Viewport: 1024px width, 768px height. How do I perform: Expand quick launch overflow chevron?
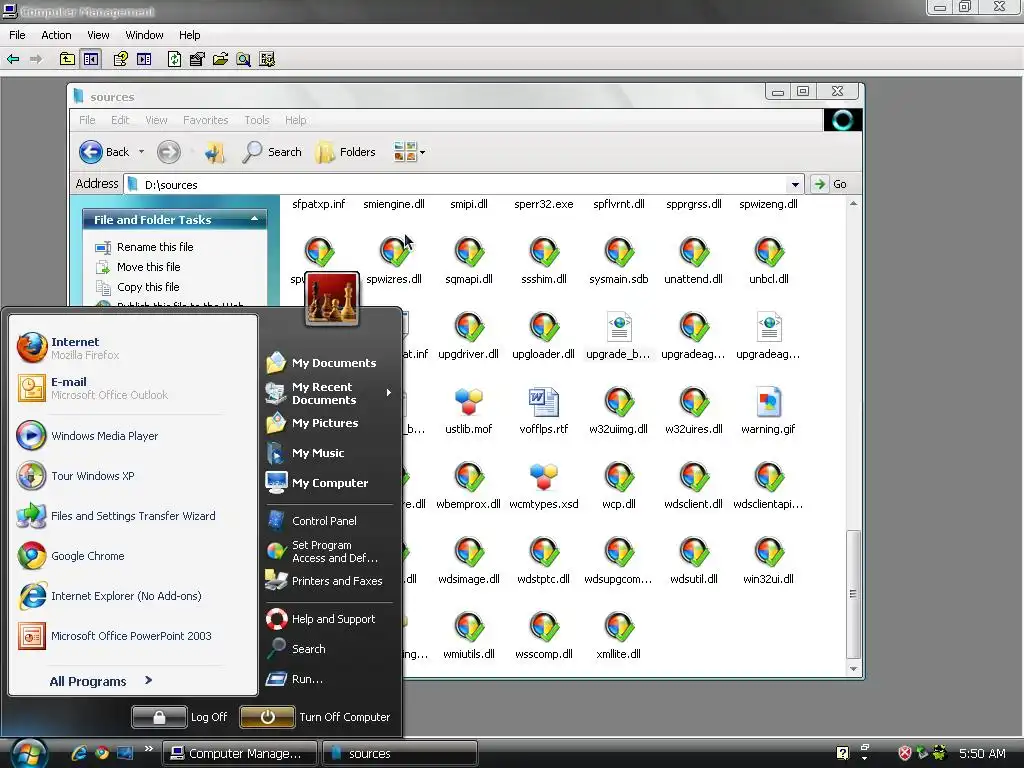tap(148, 748)
